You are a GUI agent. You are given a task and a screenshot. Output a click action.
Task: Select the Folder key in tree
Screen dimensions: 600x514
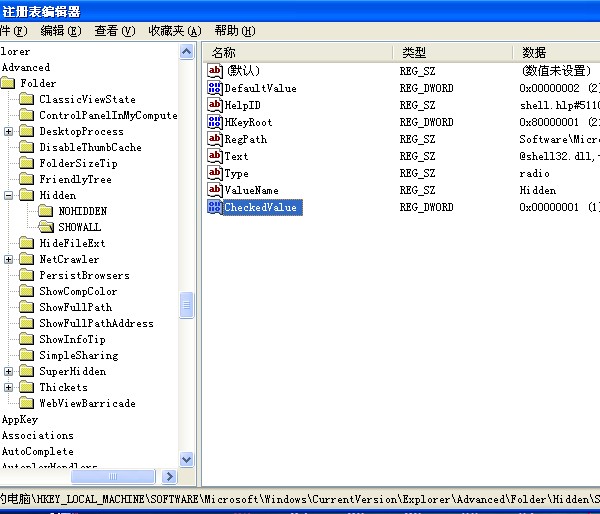pos(38,83)
